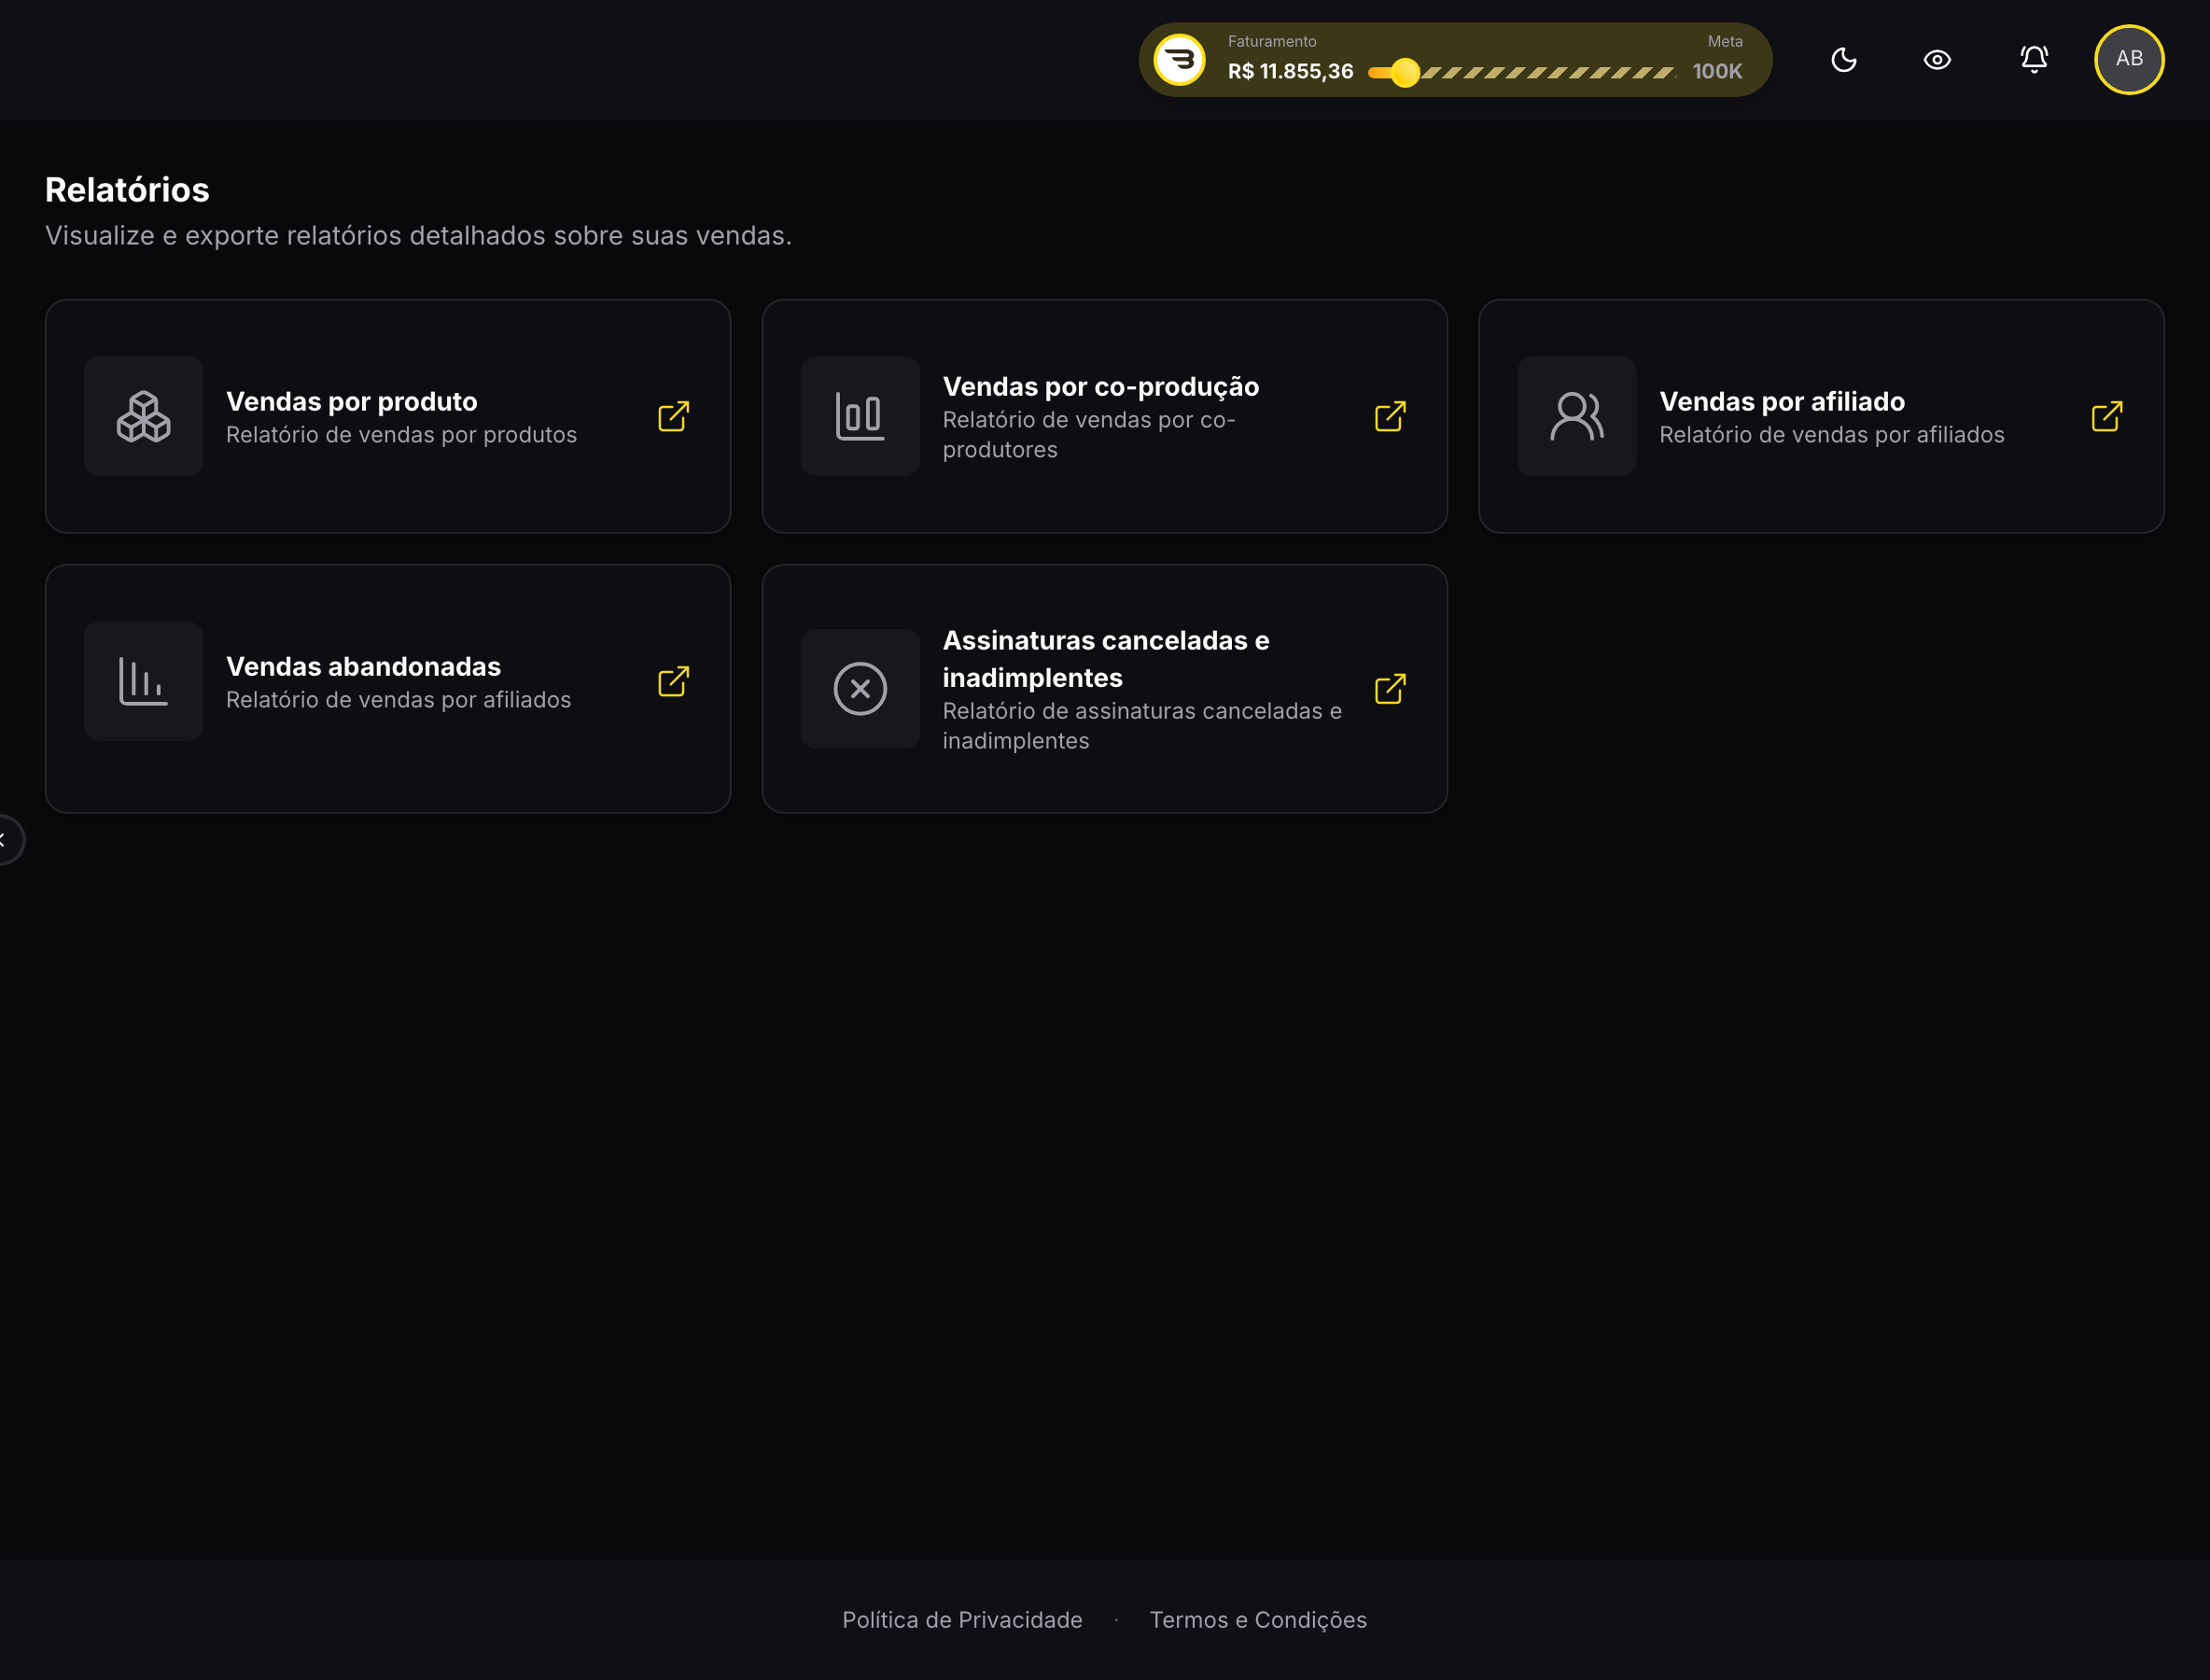The height and width of the screenshot is (1680, 2210).
Task: Click the bar chart icon for co-produção
Action: click(860, 416)
